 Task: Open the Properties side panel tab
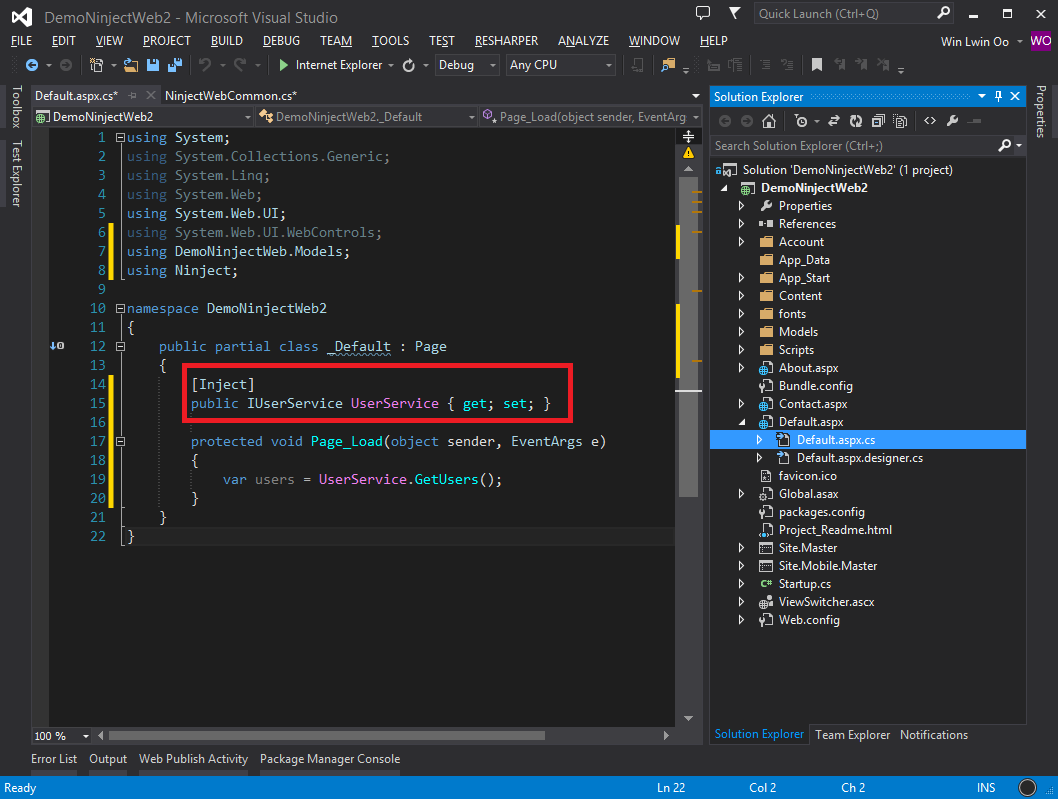point(1041,111)
